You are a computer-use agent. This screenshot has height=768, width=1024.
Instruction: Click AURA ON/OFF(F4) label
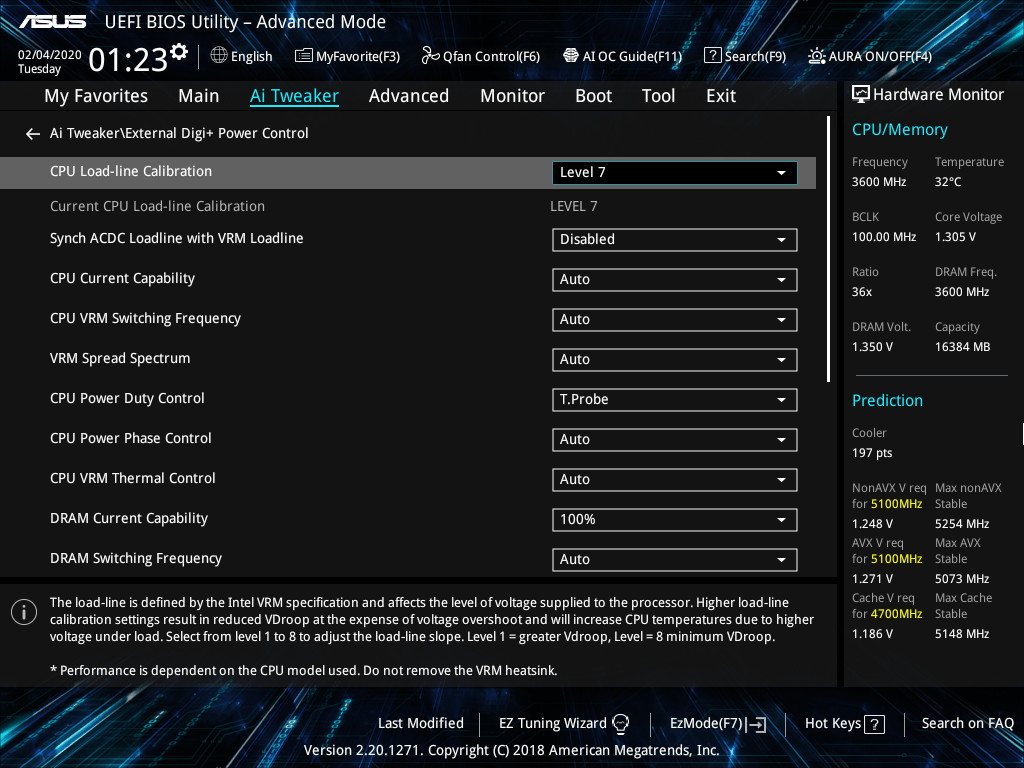coord(880,56)
